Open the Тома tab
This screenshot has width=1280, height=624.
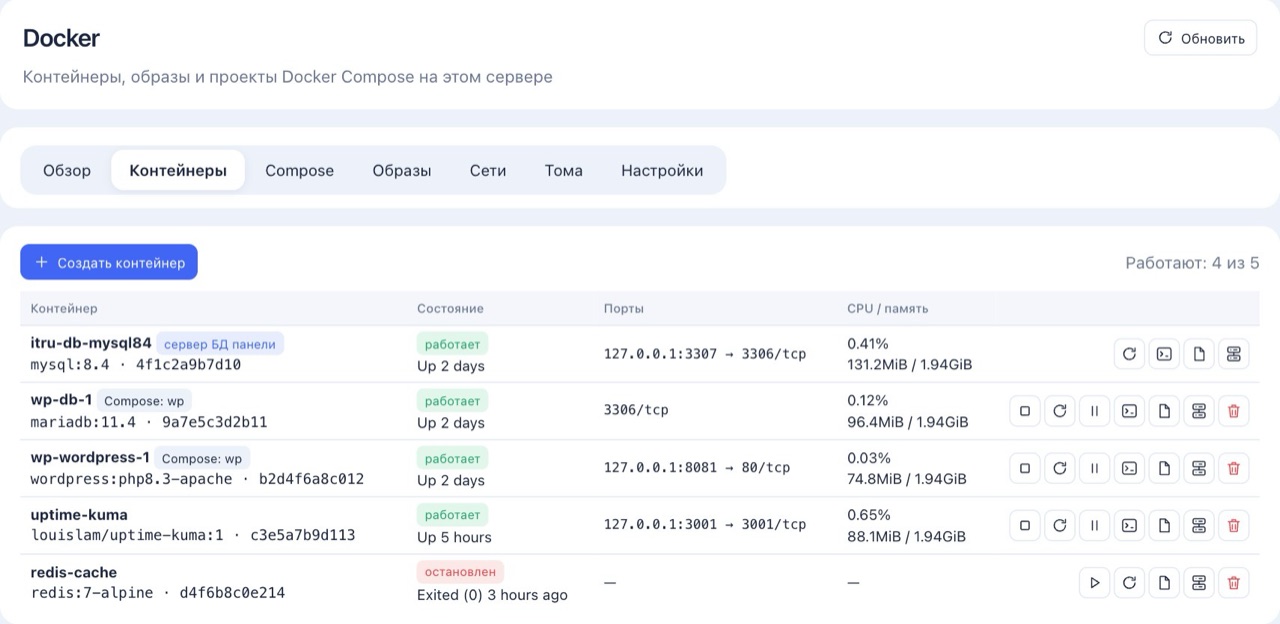pyautogui.click(x=564, y=170)
